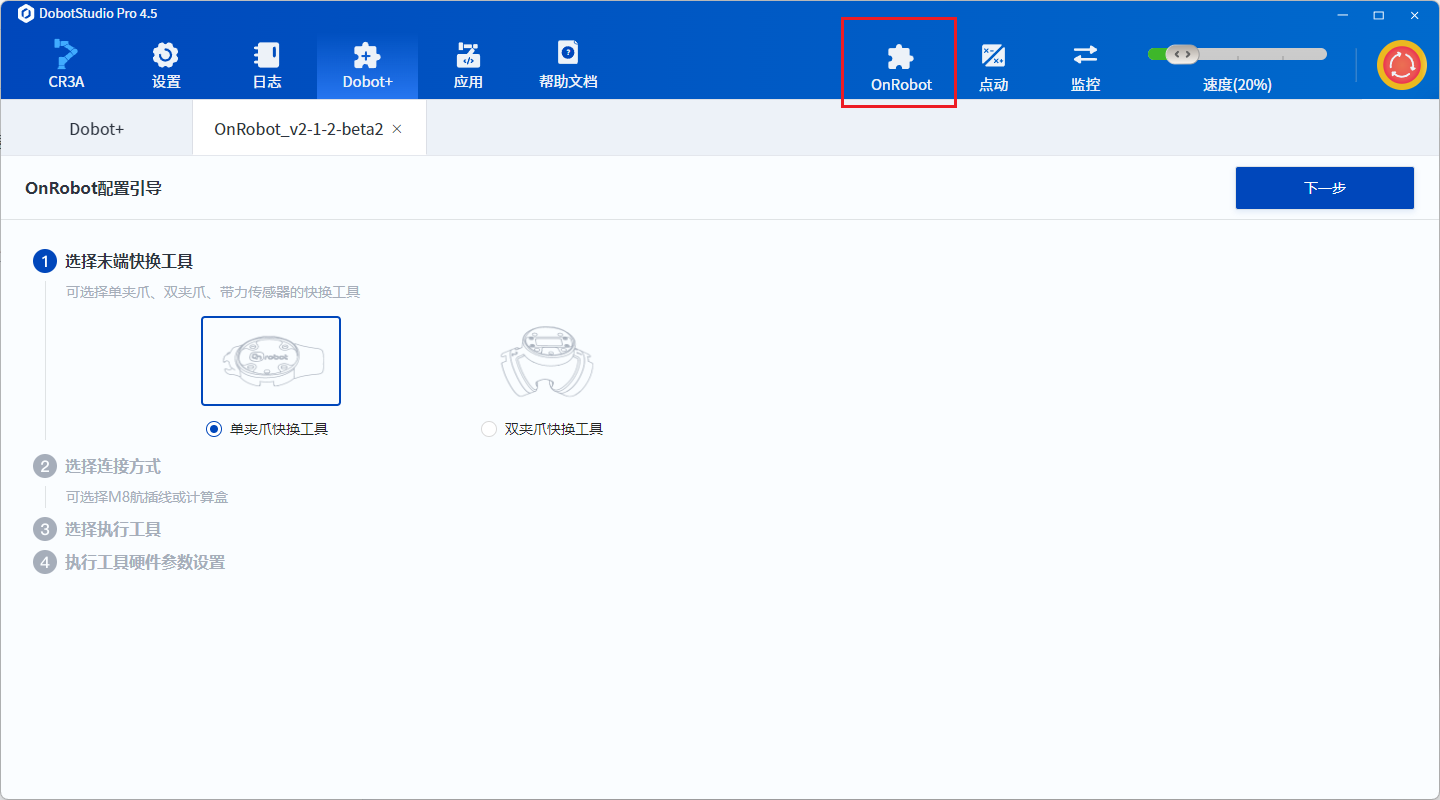1440x800 pixels.
Task: Click the 速度(20%) speed label
Action: coord(1237,85)
